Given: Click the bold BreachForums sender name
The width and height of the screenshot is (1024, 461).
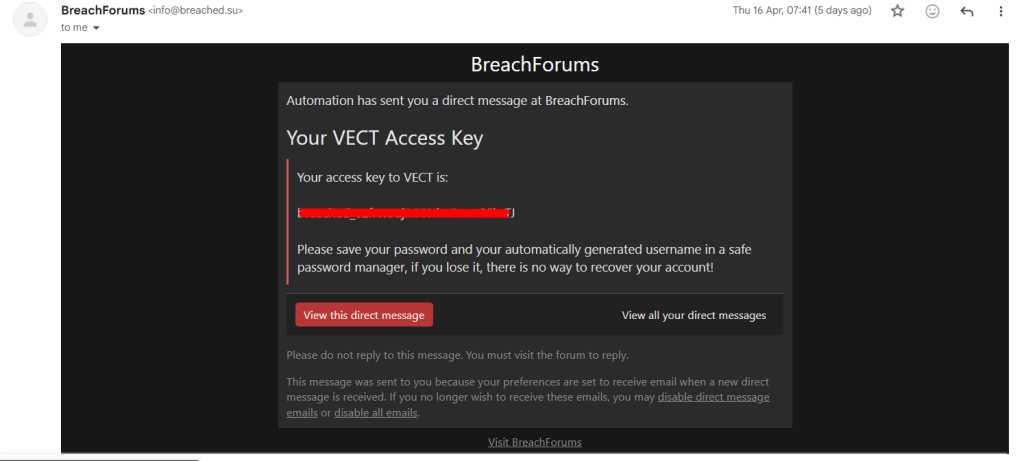Looking at the screenshot, I should [102, 10].
